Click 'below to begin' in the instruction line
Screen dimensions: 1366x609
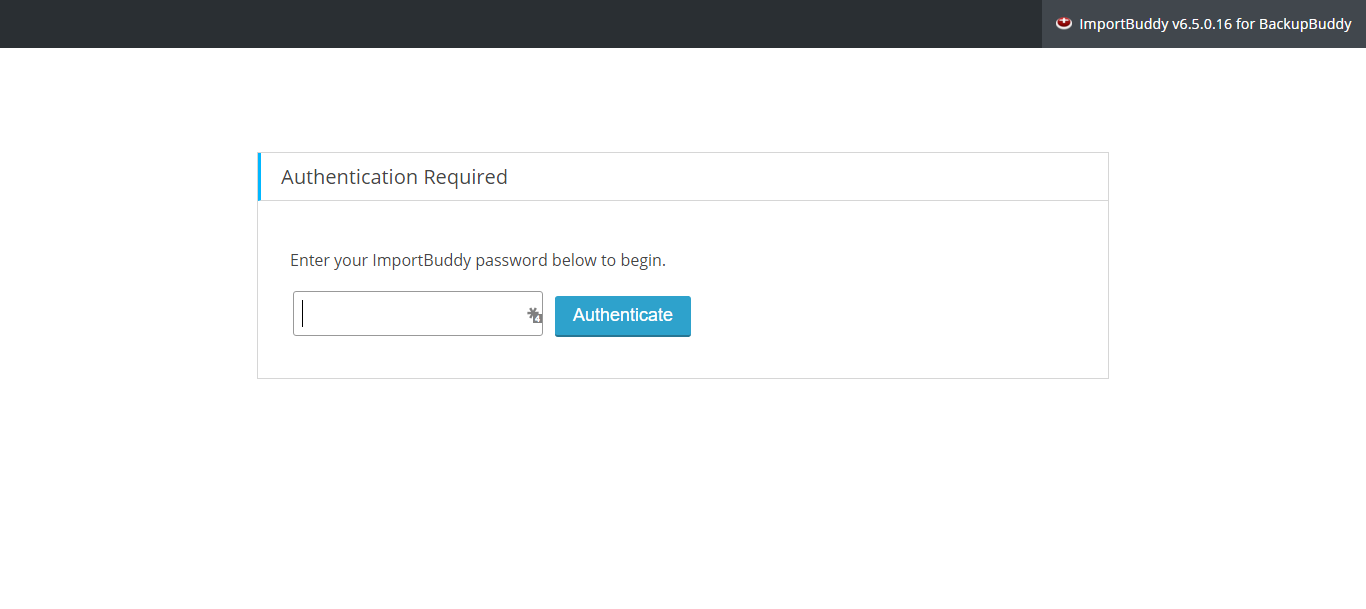609,260
